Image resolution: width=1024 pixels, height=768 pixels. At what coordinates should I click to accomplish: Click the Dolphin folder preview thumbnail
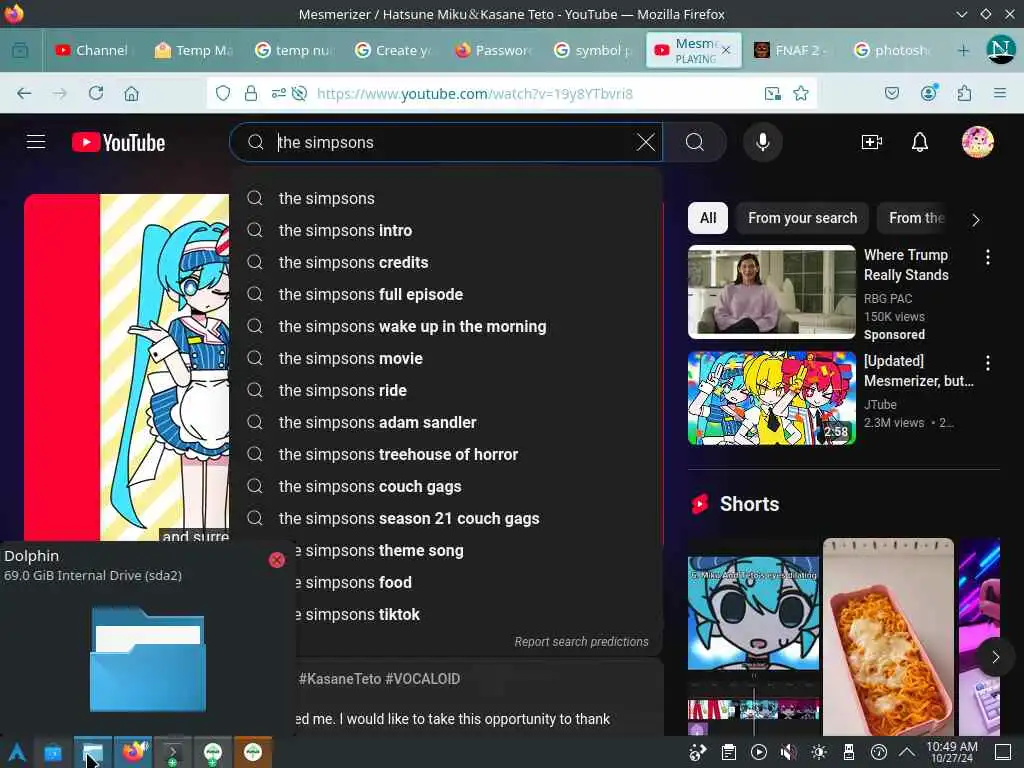pos(148,659)
